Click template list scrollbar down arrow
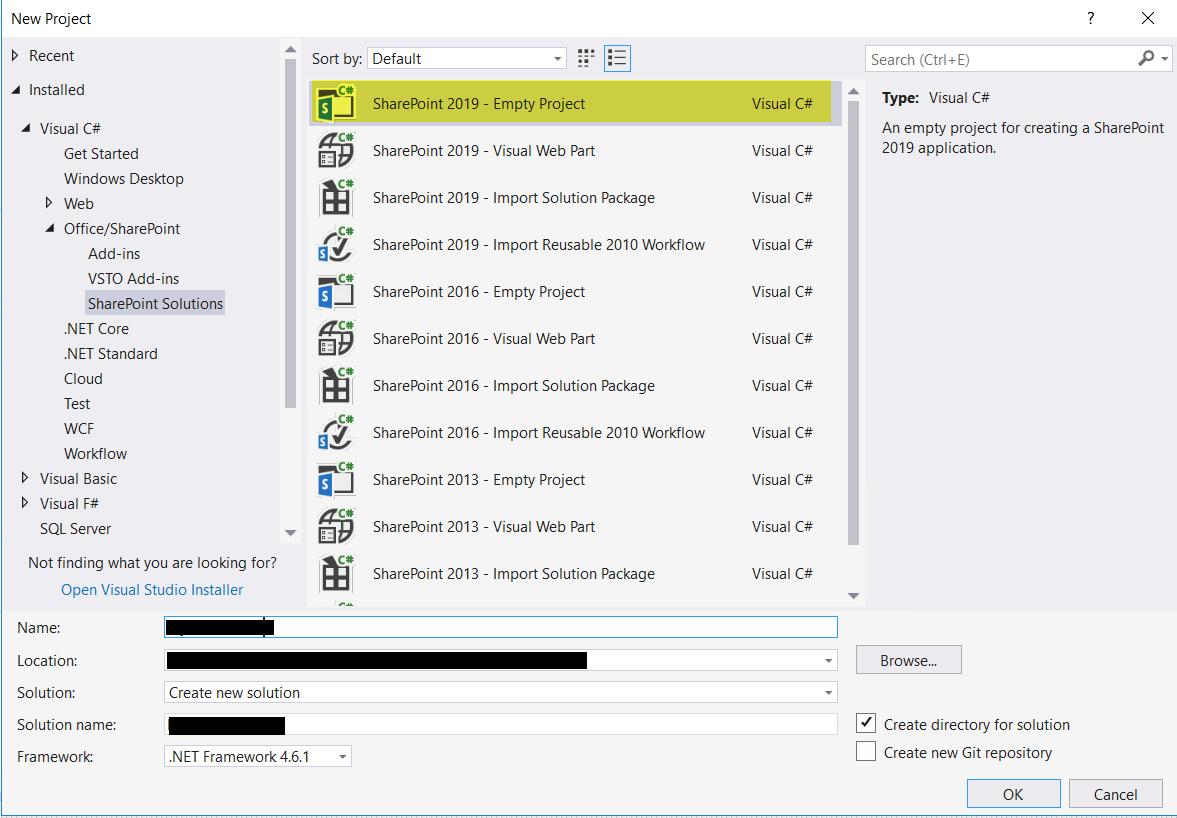Viewport: 1177px width, 818px height. tap(853, 596)
